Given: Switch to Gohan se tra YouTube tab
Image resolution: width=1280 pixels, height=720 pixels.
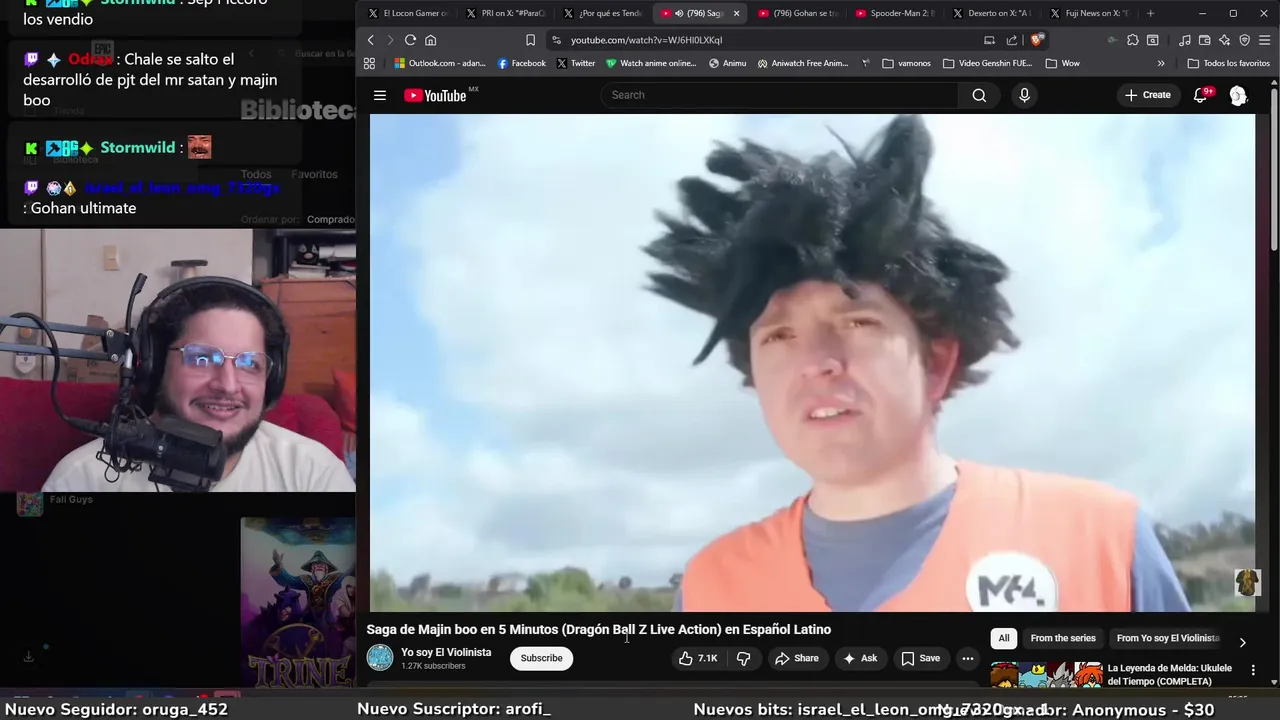Looking at the screenshot, I should pos(798,13).
